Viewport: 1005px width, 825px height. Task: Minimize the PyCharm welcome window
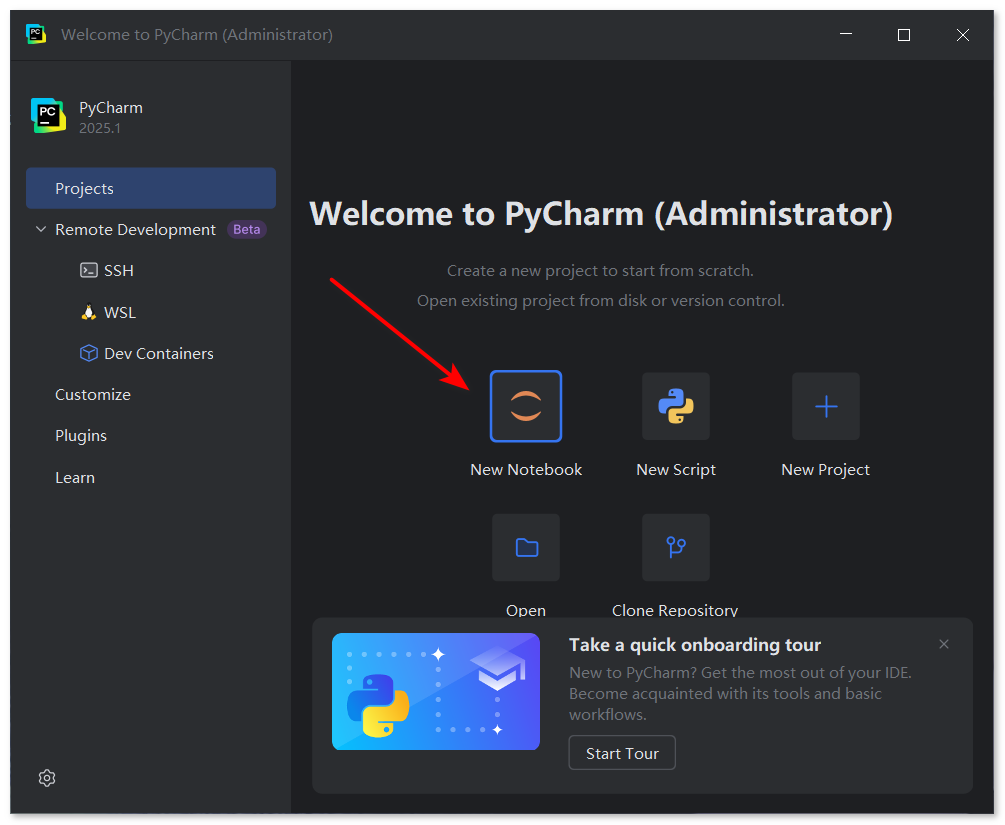[846, 35]
